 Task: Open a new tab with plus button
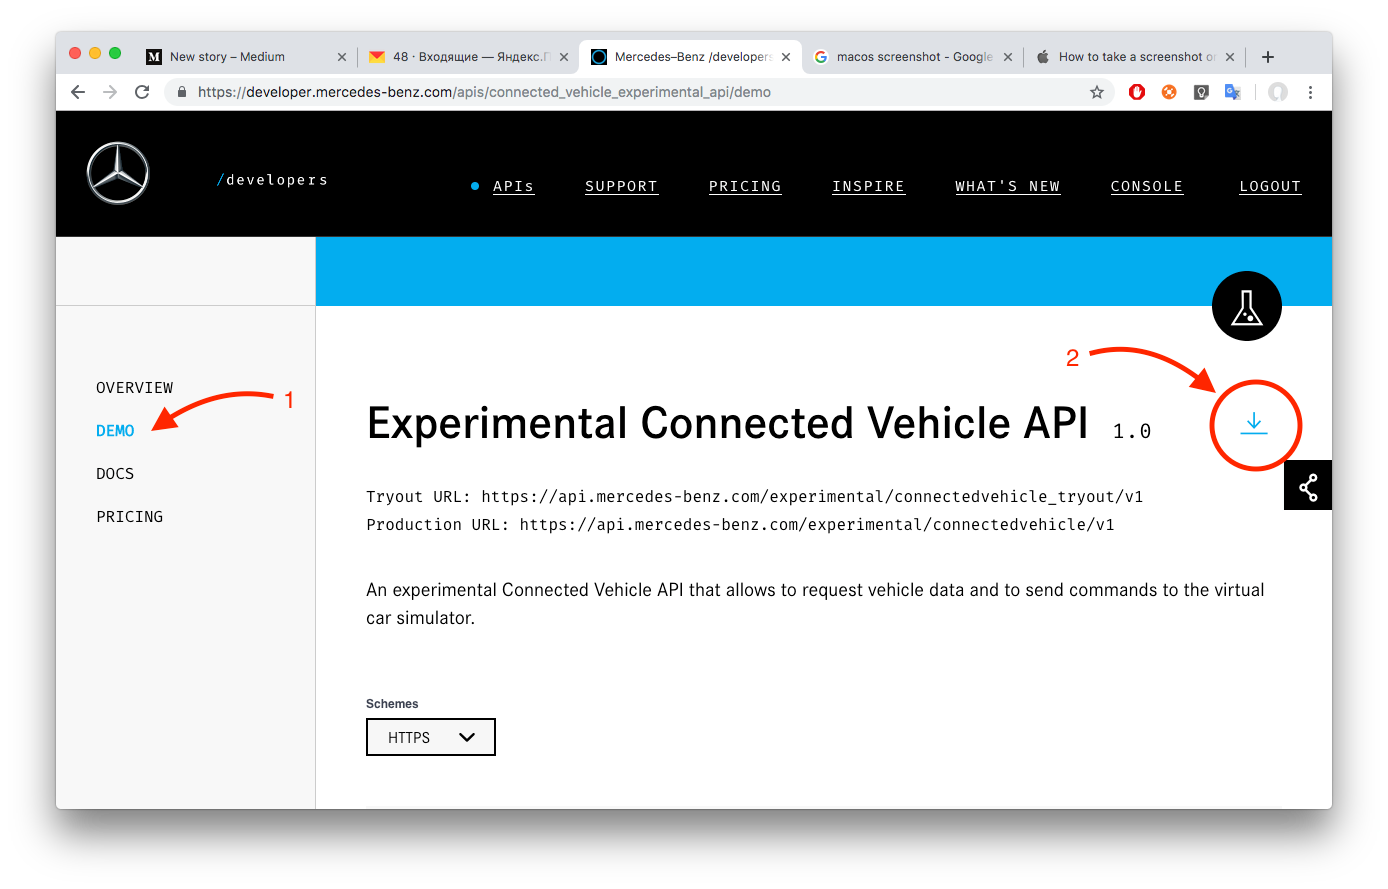pos(1268,57)
